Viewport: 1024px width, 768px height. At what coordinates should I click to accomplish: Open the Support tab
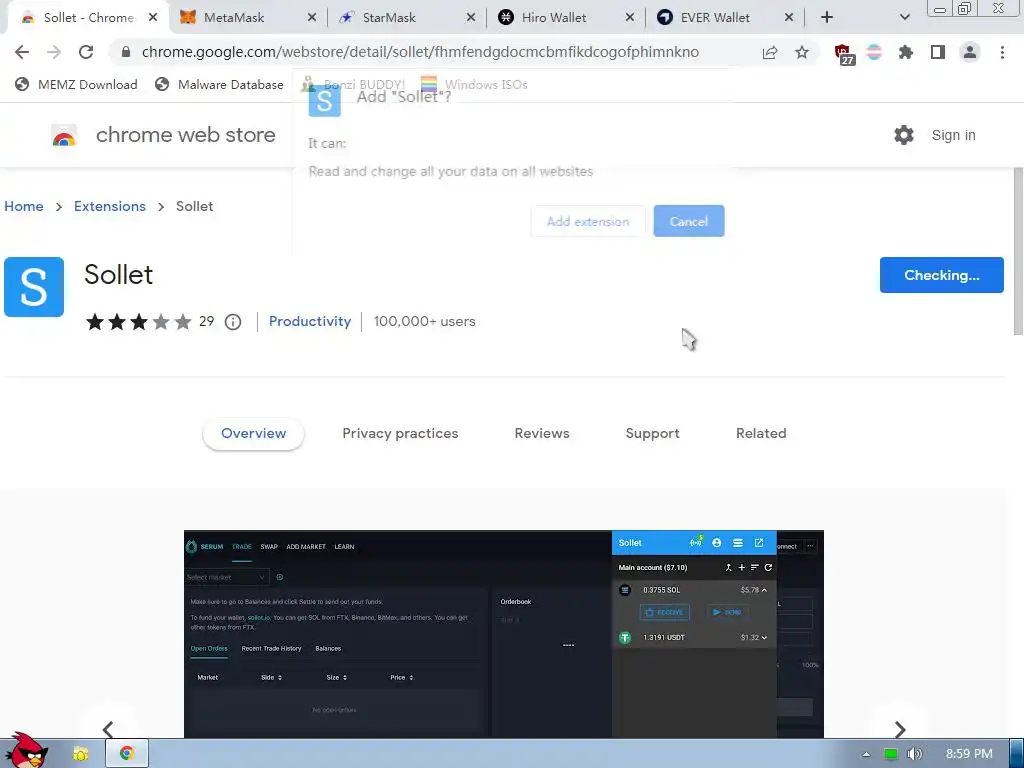[652, 434]
